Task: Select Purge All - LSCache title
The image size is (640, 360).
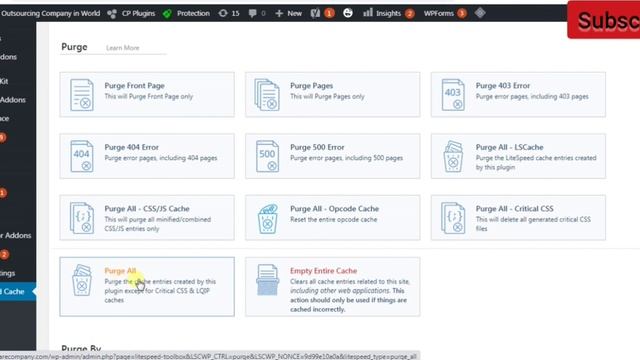Action: pyautogui.click(x=509, y=147)
